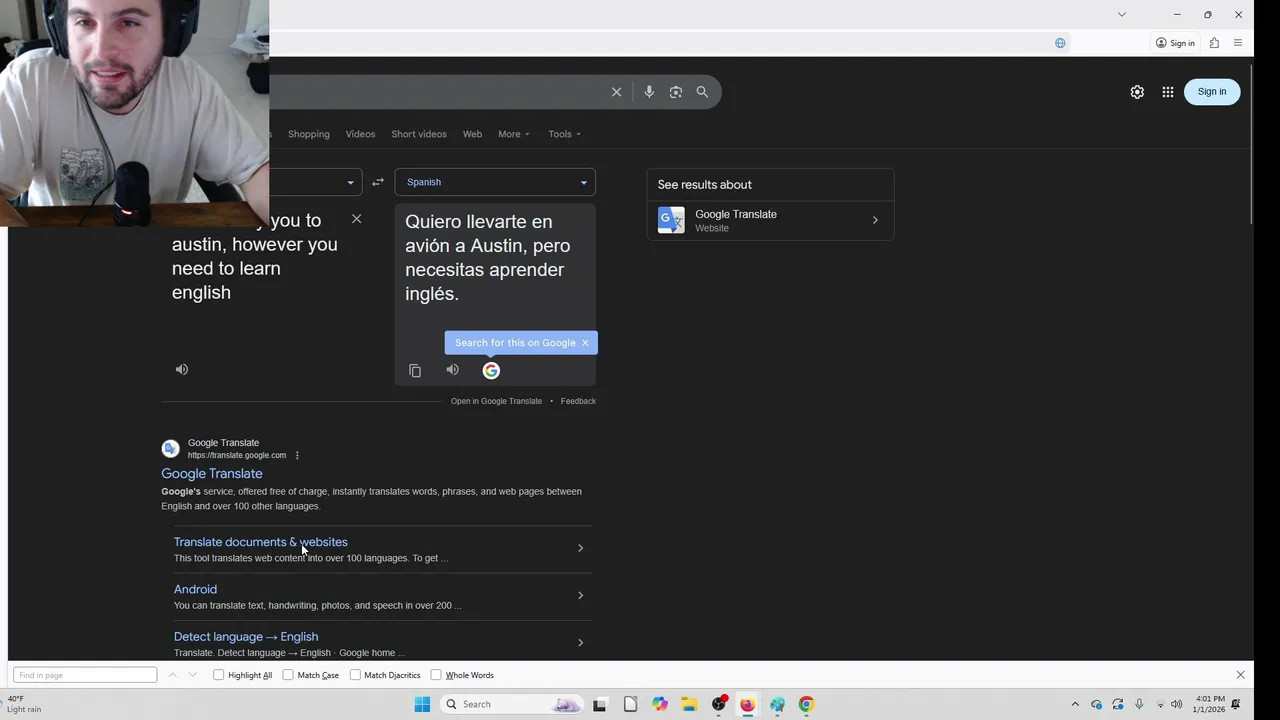This screenshot has height=720, width=1280.
Task: Copy the Spanish translation
Action: tap(415, 371)
